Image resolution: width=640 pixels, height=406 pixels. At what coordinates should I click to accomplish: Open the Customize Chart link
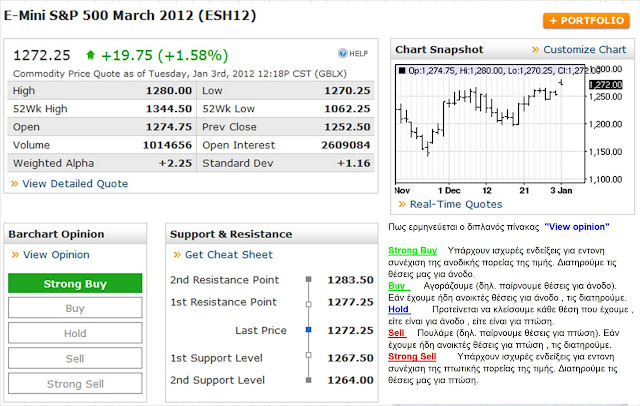[584, 49]
